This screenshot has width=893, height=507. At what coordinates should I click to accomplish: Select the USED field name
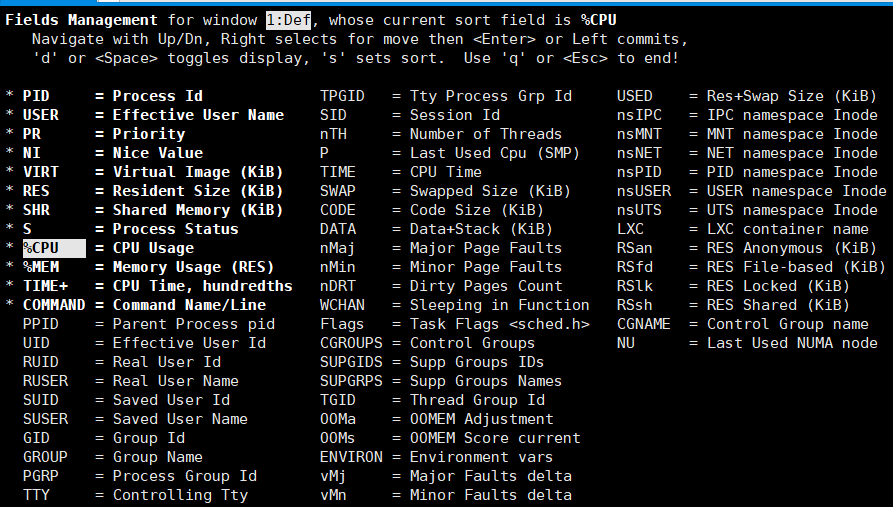coord(634,96)
